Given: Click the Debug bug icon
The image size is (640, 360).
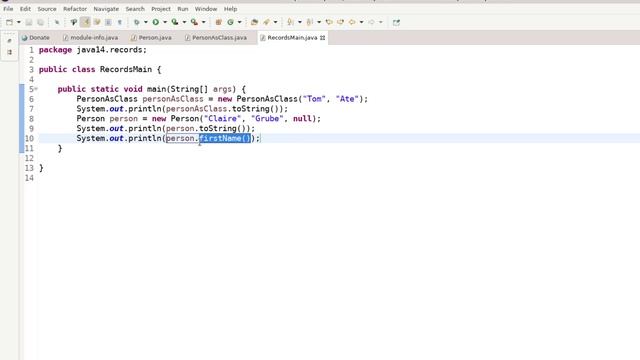Looking at the screenshot, I should coord(137,22).
